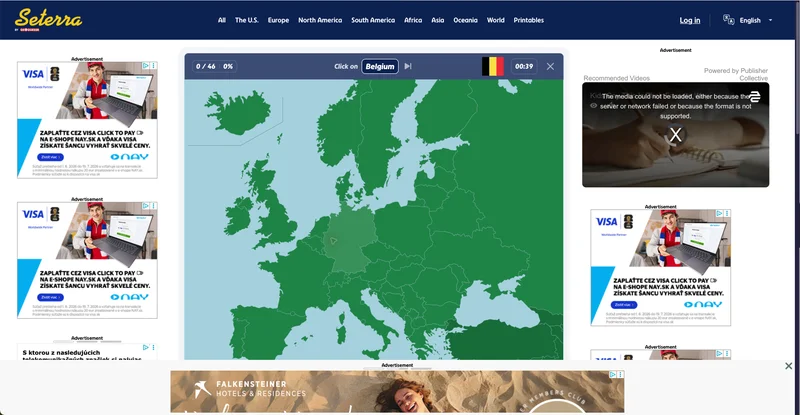The height and width of the screenshot is (415, 800).
Task: Click AdChoices icon on second left Visa ad
Action: [145, 206]
